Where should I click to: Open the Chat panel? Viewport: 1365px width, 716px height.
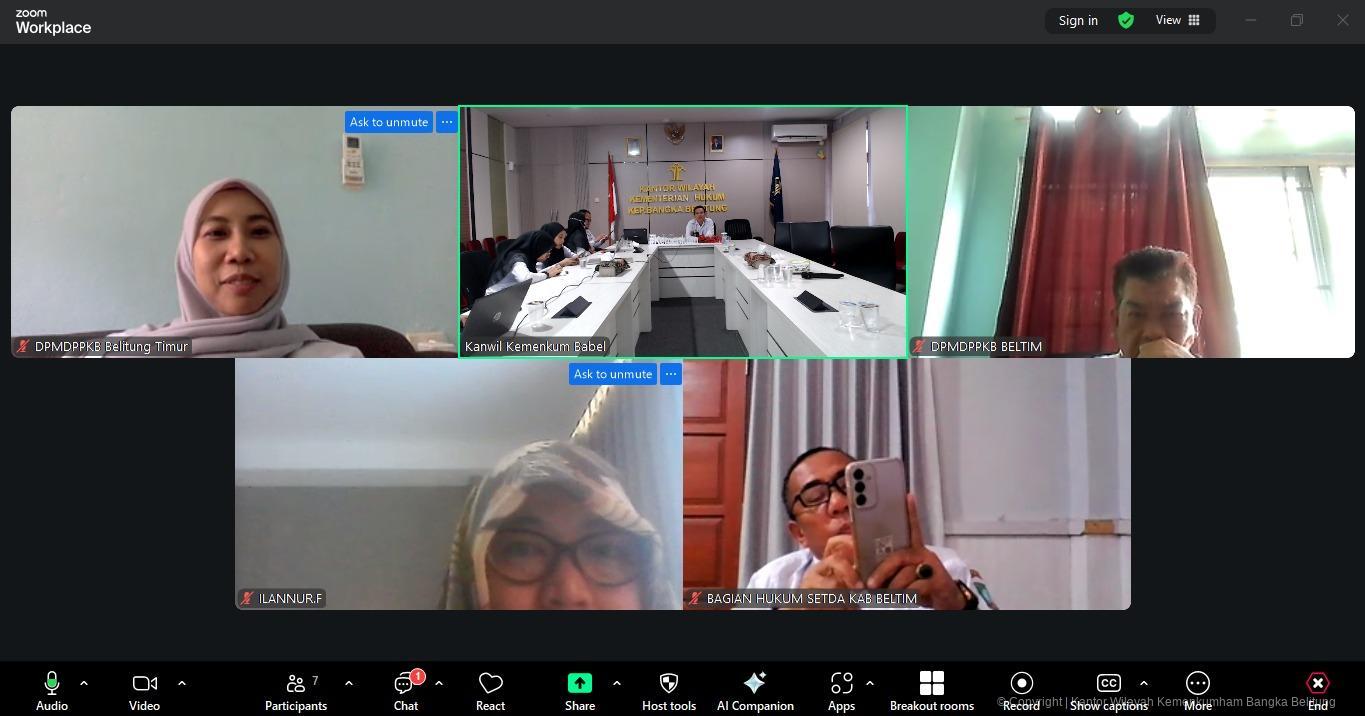(405, 691)
